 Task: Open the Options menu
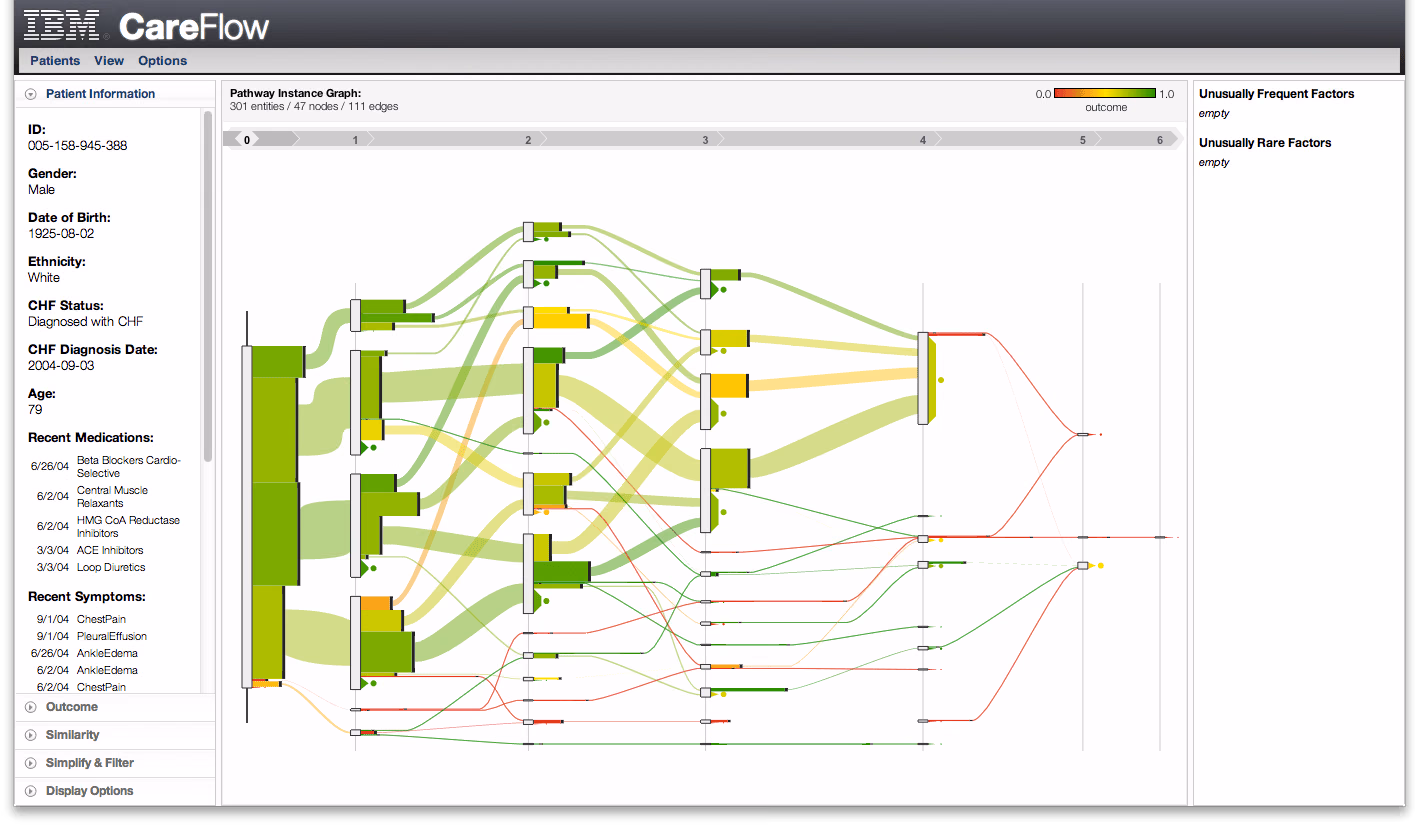tap(163, 61)
